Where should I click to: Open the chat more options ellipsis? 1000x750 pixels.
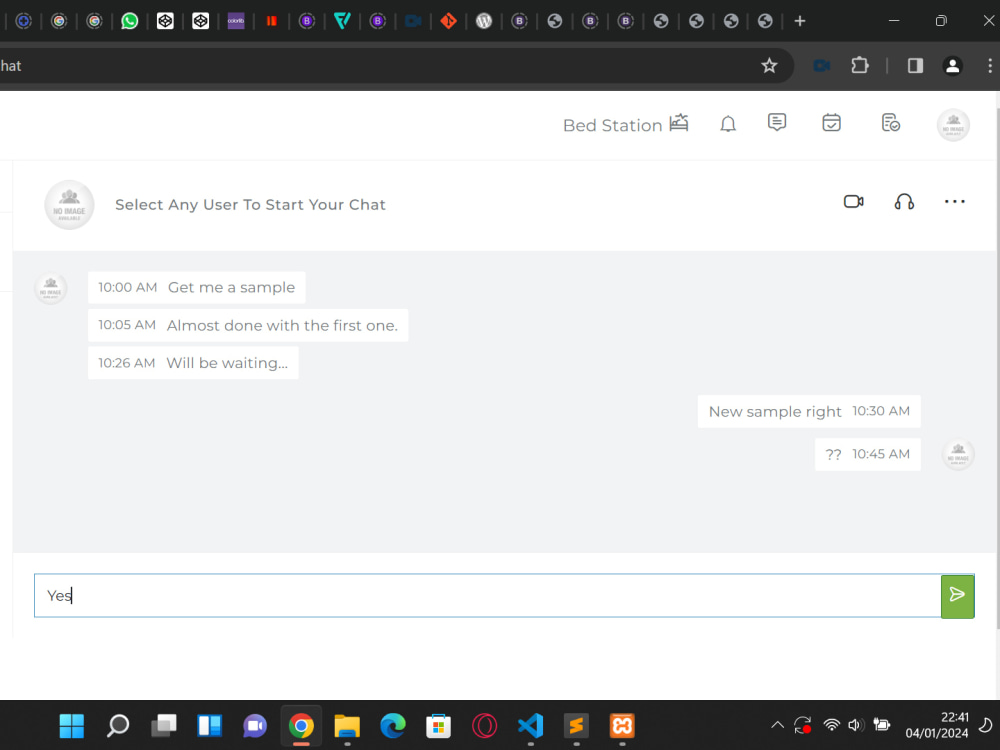(x=954, y=202)
